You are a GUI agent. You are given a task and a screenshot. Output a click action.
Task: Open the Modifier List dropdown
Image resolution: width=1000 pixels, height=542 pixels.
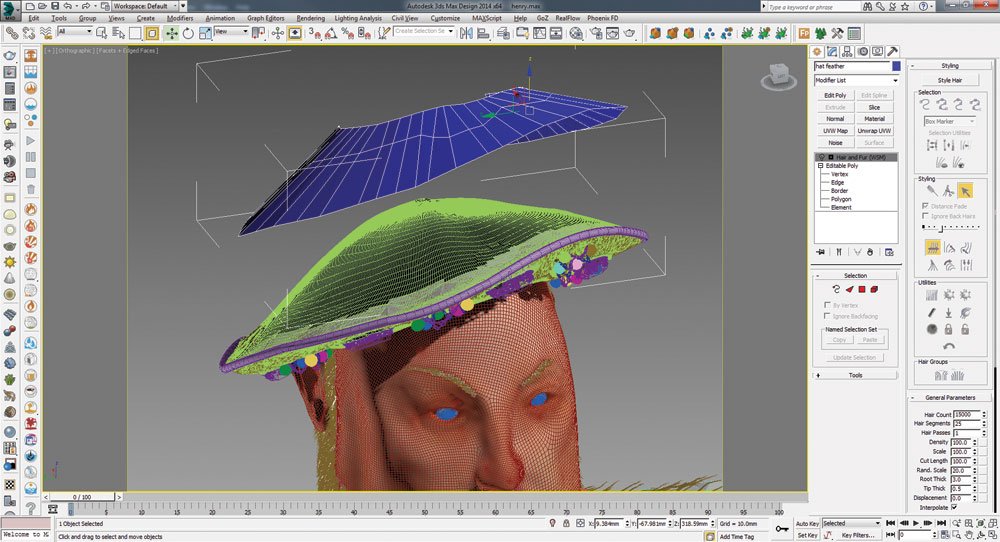click(x=856, y=80)
